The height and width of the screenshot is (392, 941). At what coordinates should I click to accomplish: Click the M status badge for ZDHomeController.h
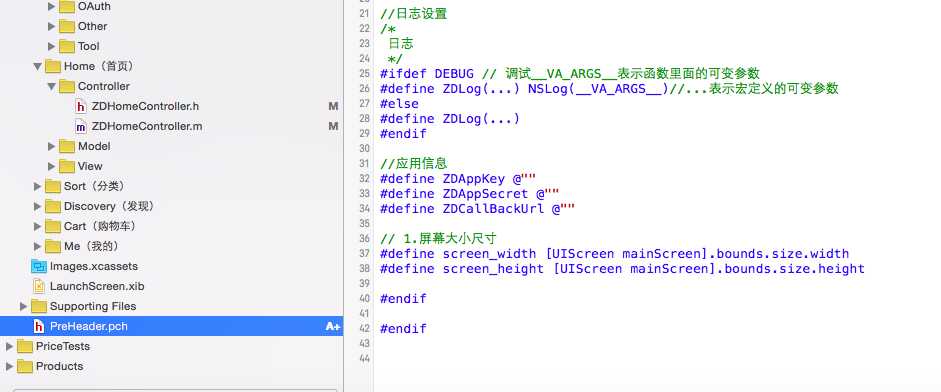click(x=333, y=107)
